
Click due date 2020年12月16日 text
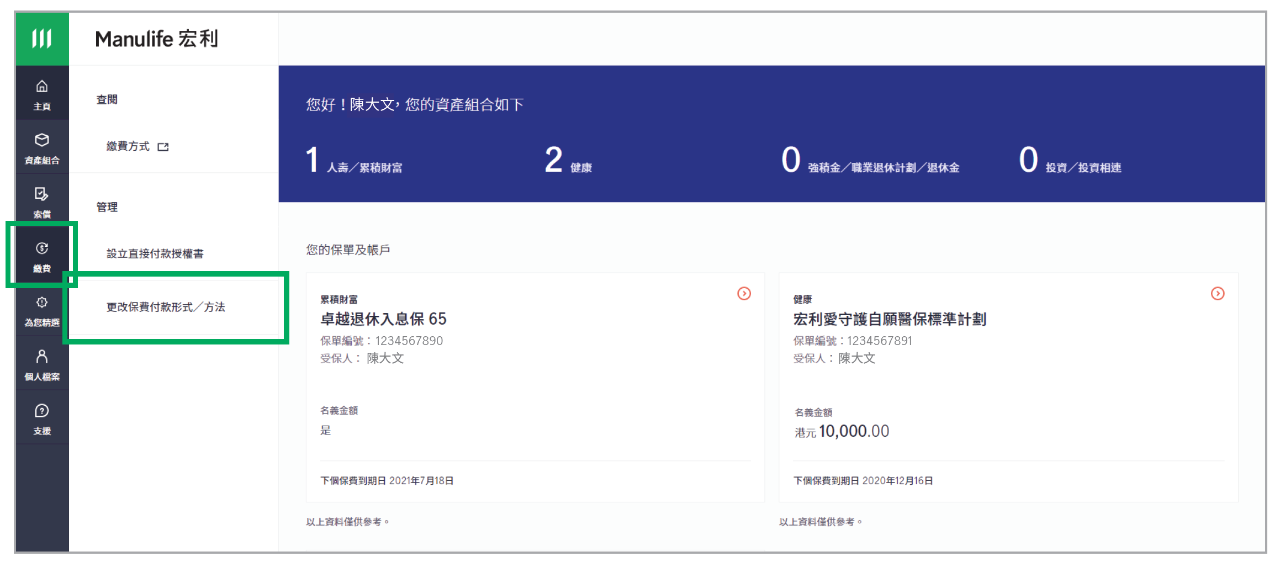pyautogui.click(x=896, y=481)
